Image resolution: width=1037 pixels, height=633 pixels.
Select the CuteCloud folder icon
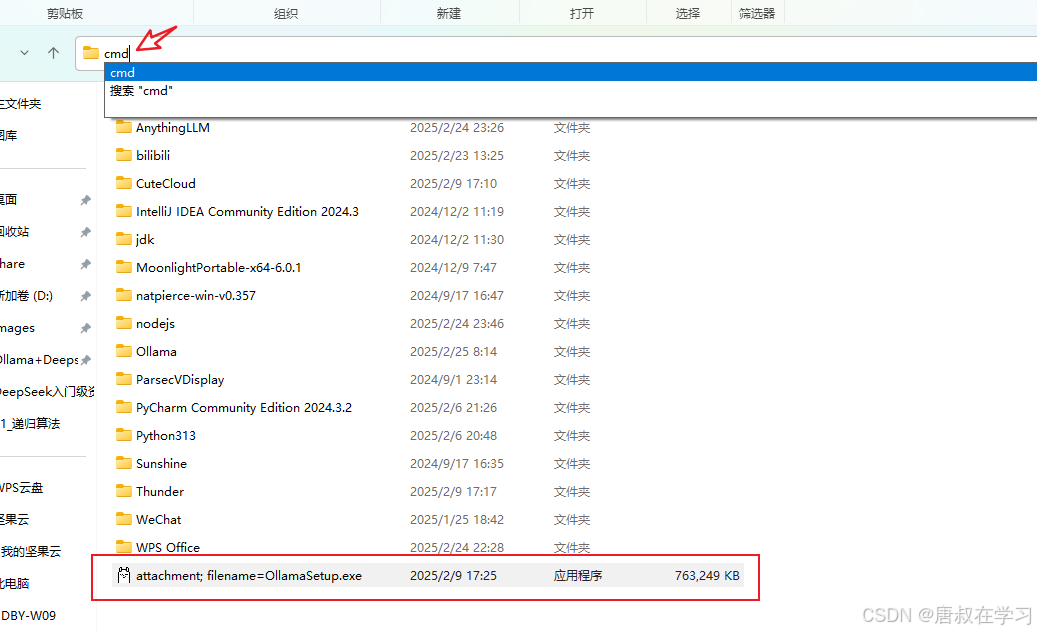[x=124, y=183]
